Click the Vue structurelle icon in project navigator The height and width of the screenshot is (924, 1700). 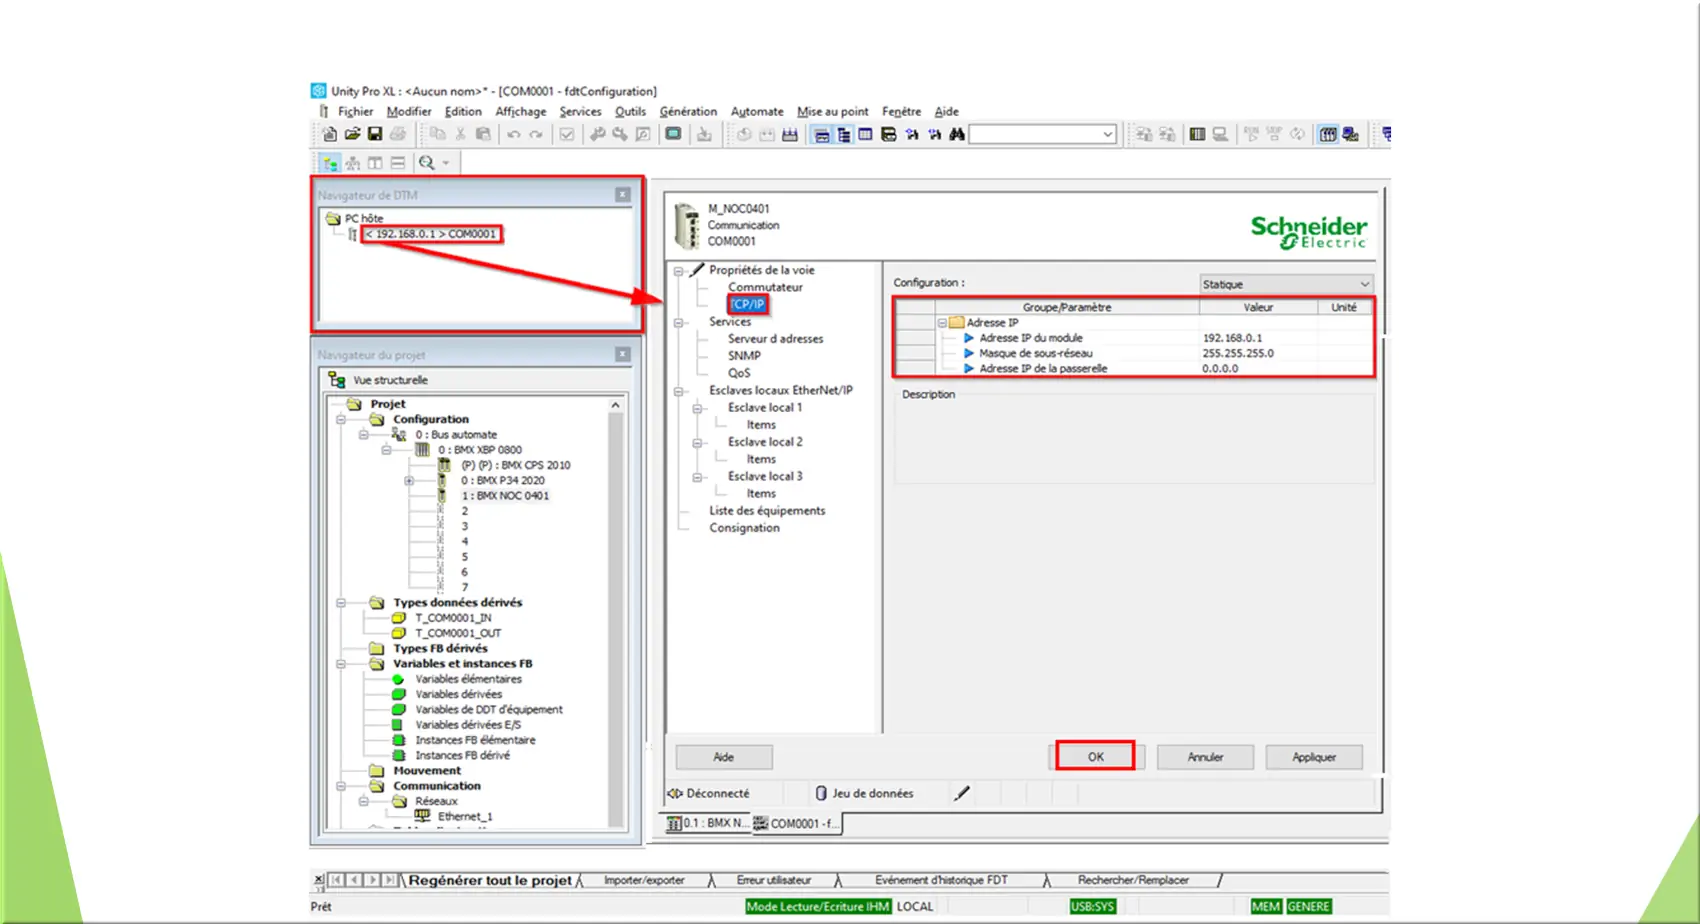click(337, 380)
